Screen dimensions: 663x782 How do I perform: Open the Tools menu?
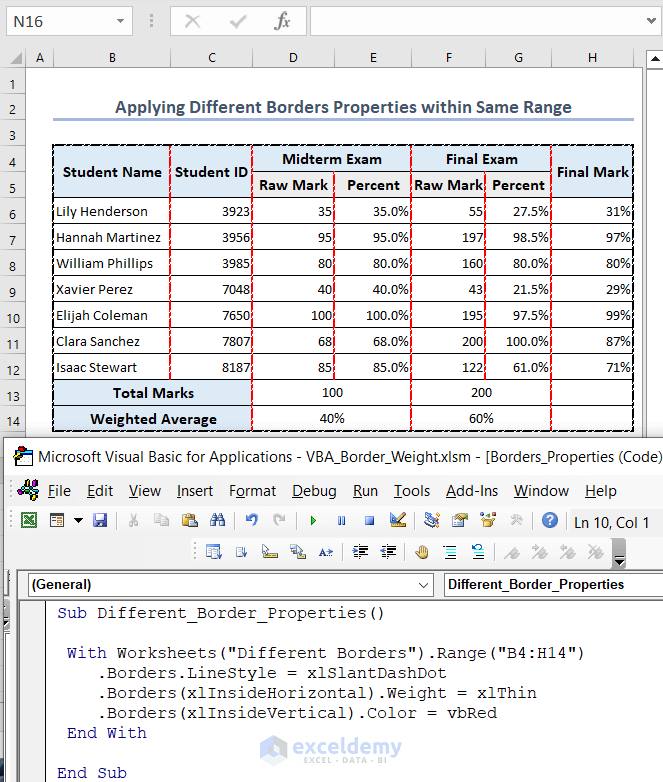point(412,491)
